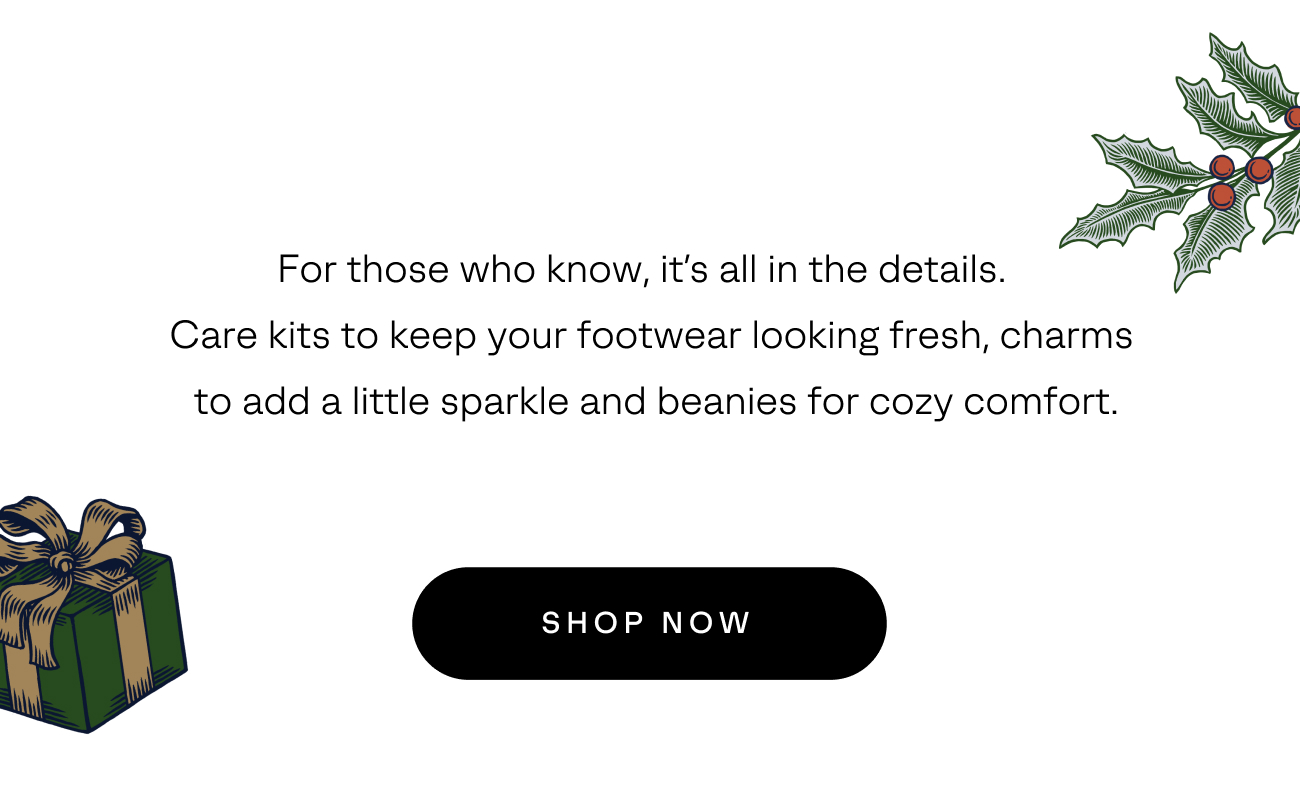
Task: Select the first line of the promo text
Action: click(643, 269)
